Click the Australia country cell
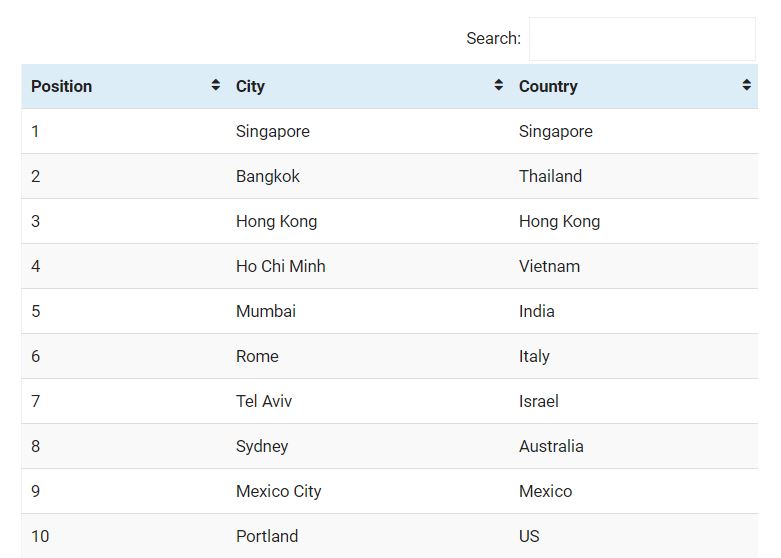Viewport: 781px width, 558px height. pos(551,447)
